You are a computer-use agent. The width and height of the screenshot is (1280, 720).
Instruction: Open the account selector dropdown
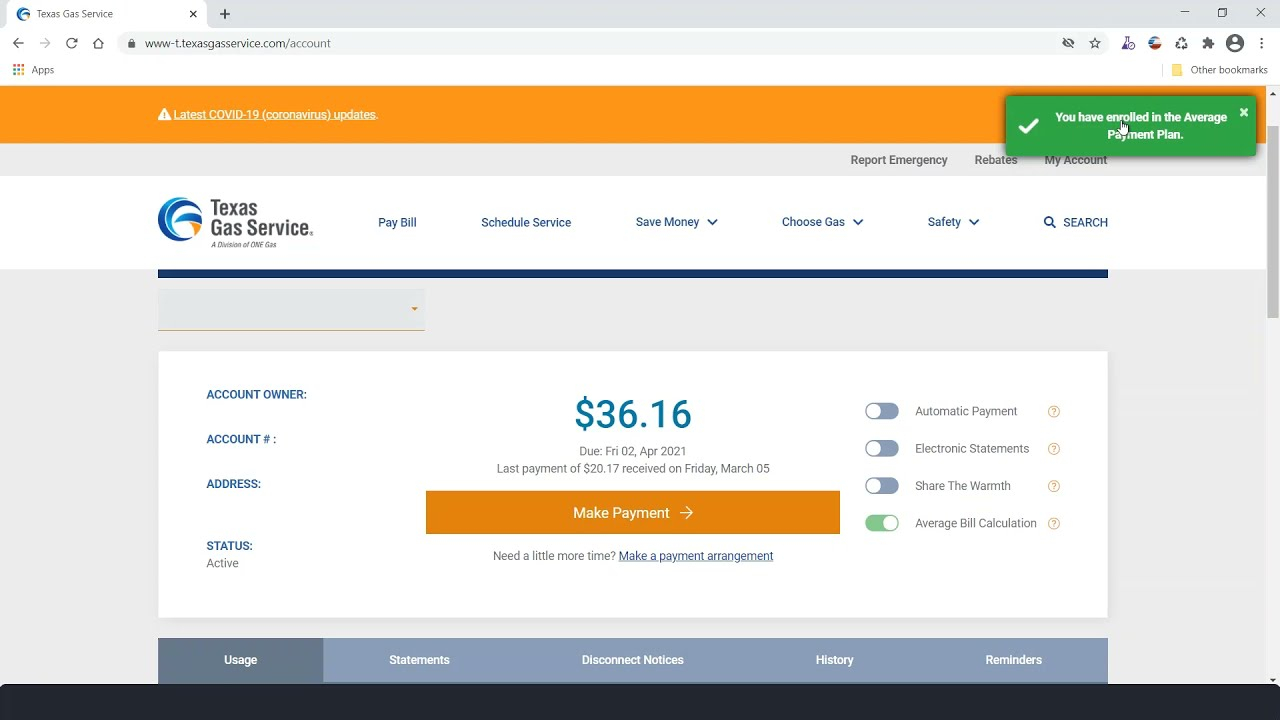pos(291,309)
